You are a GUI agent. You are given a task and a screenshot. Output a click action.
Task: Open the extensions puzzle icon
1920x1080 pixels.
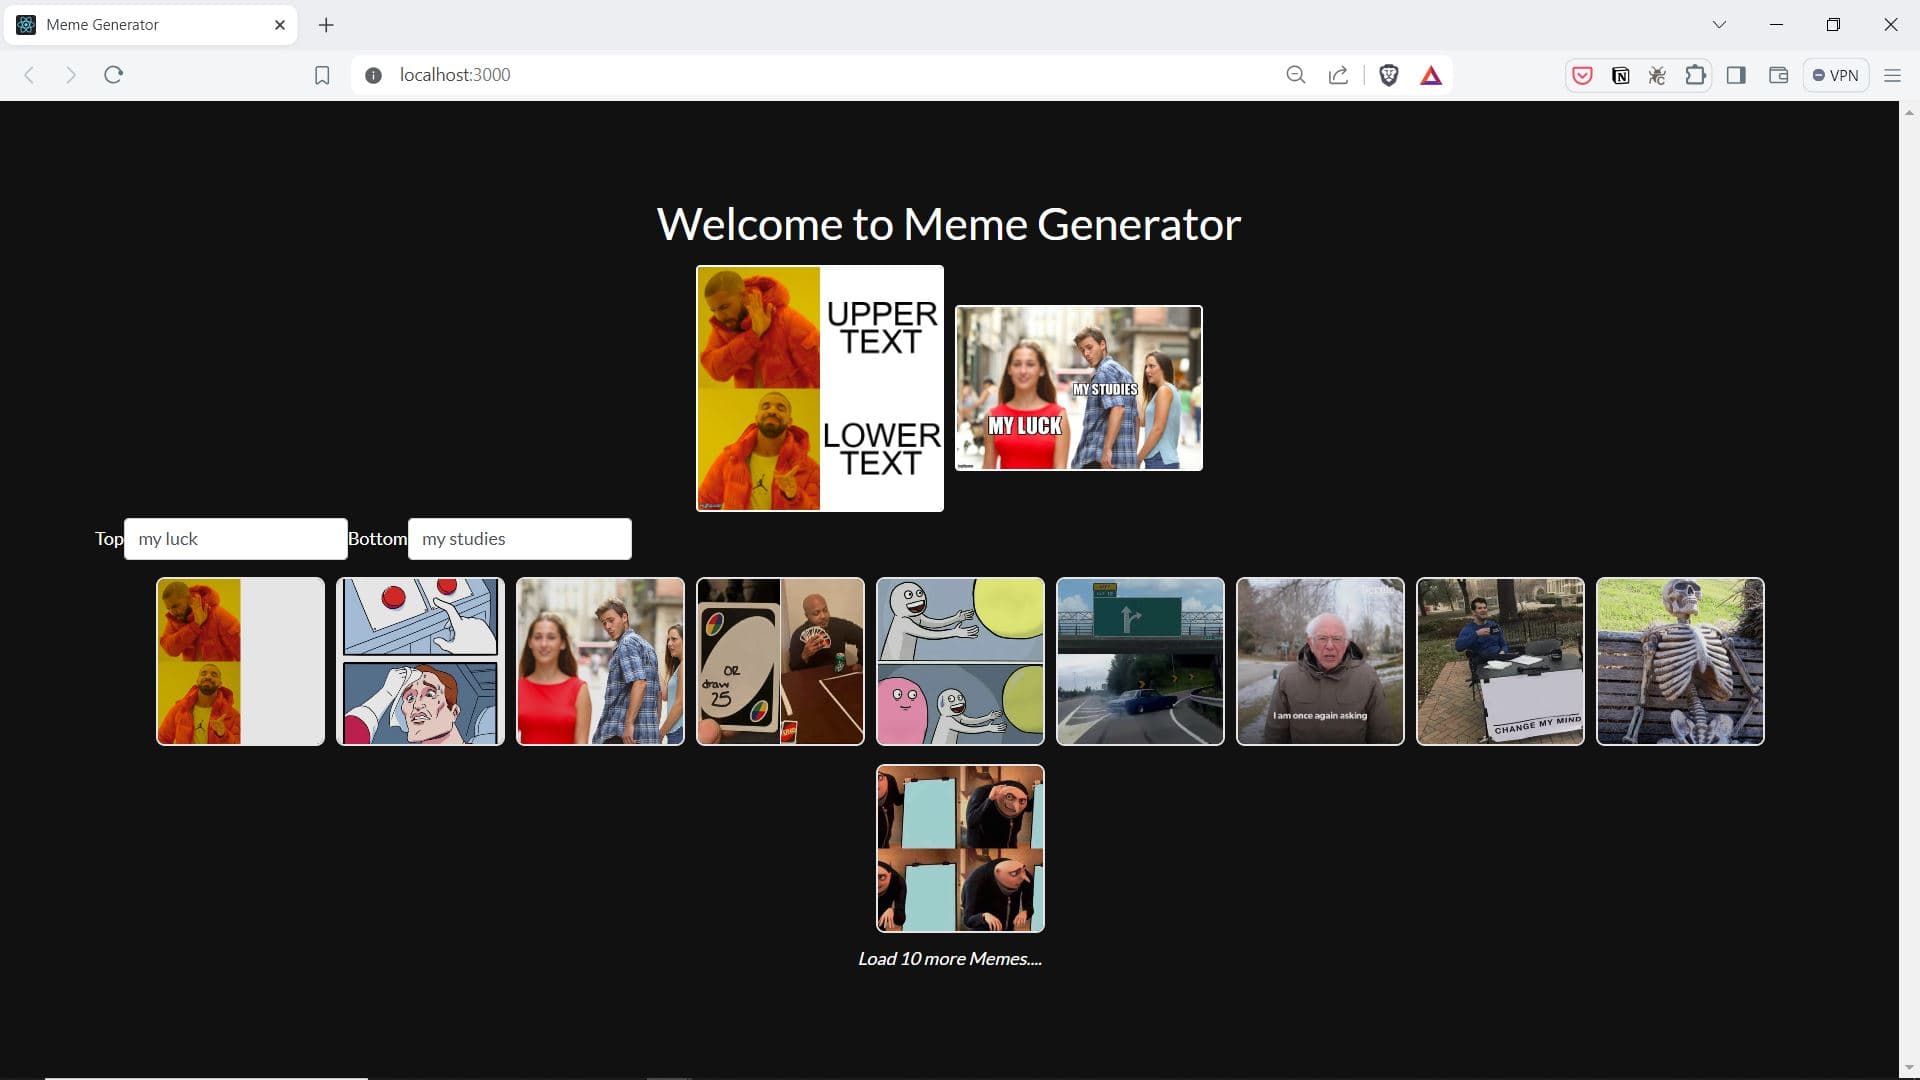[1695, 75]
